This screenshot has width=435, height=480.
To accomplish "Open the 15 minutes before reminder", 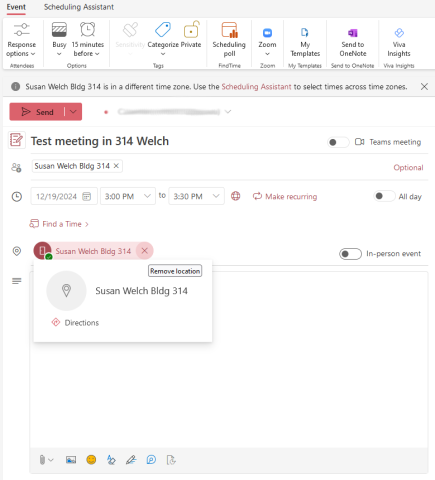I will click(x=88, y=40).
